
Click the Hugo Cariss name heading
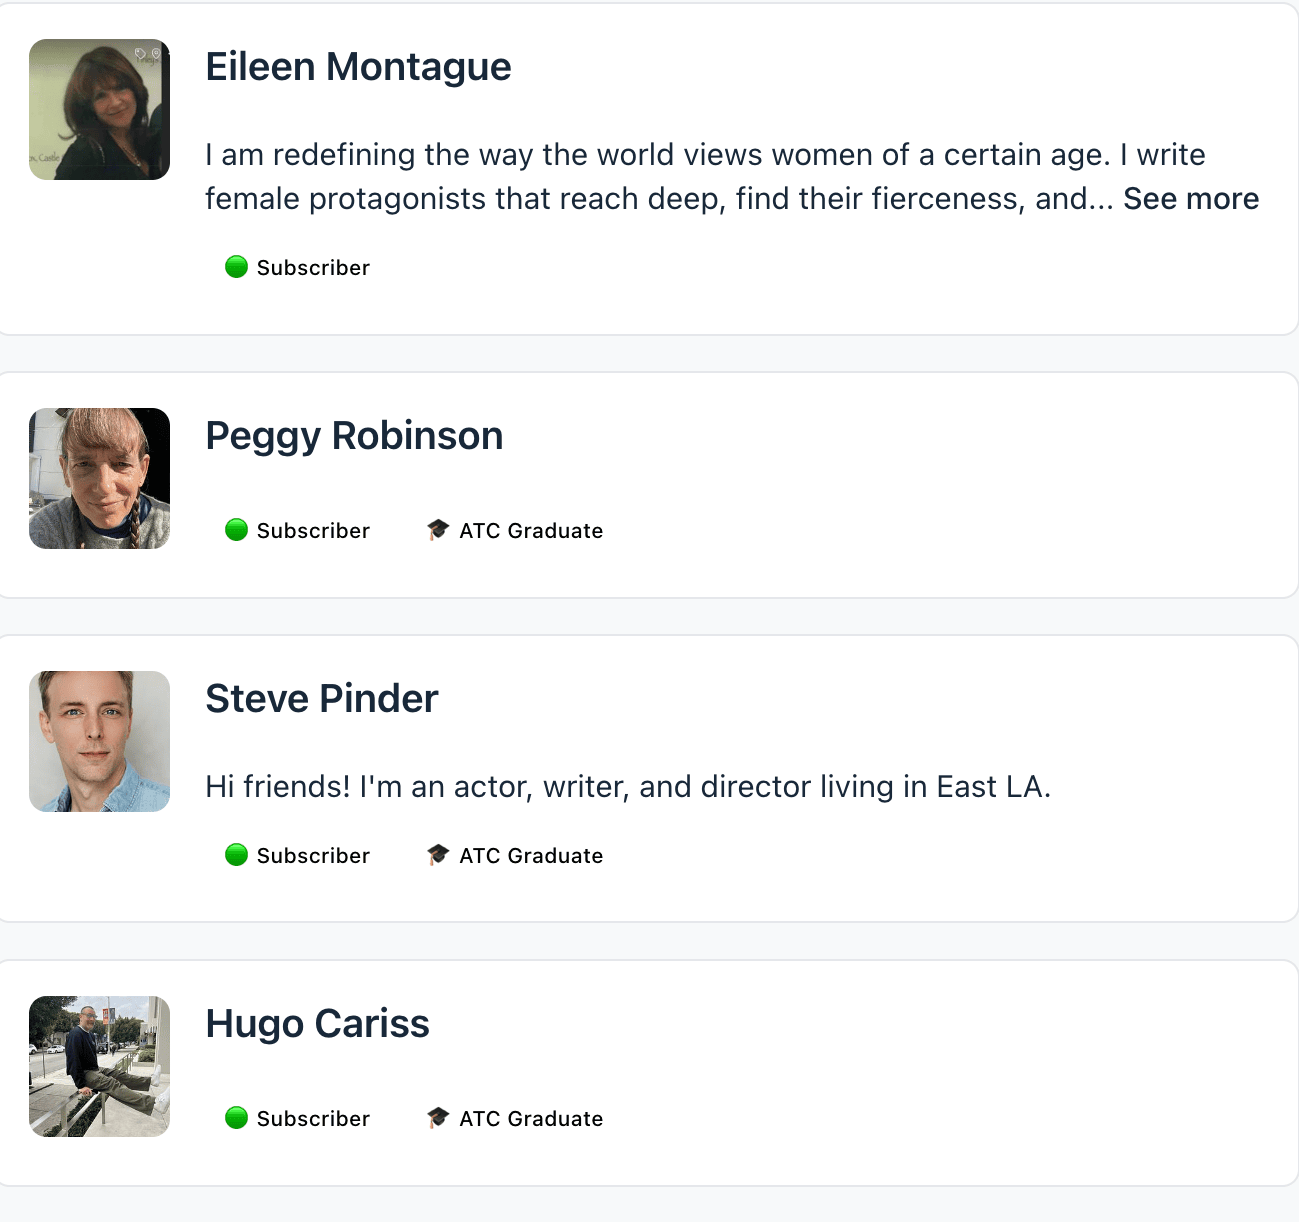[x=317, y=1024]
